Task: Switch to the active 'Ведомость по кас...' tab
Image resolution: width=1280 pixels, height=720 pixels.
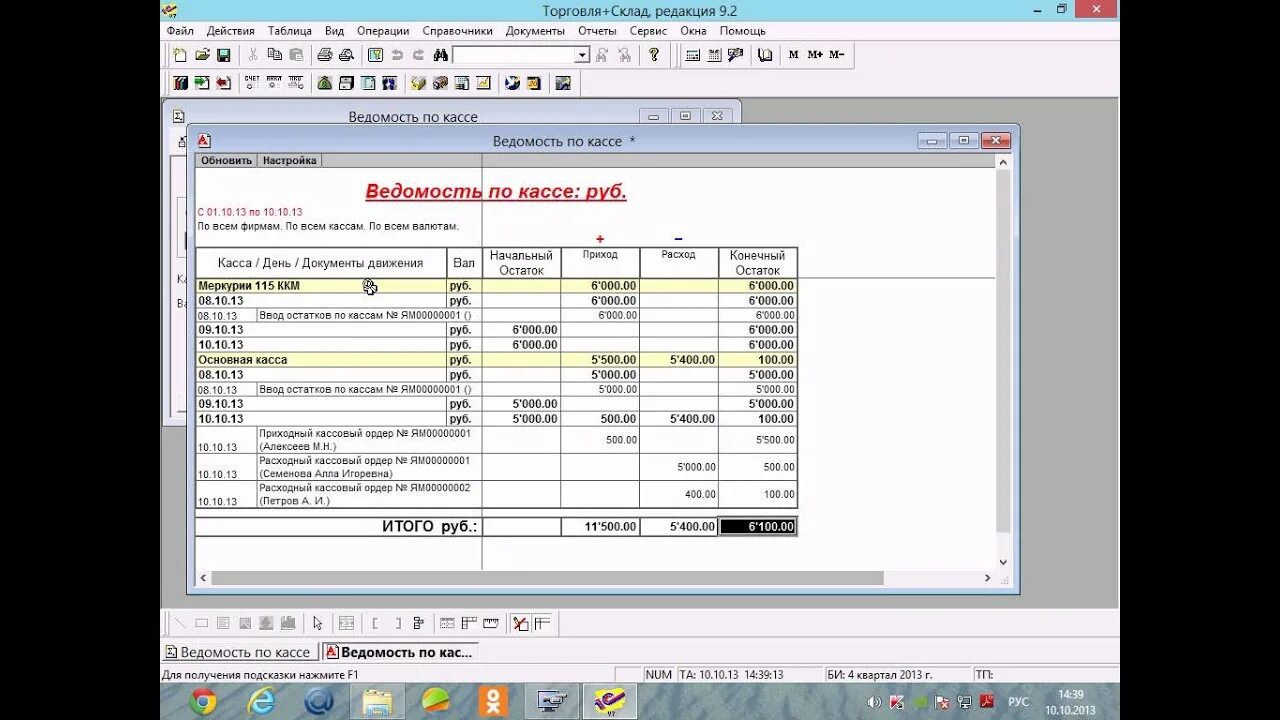Action: click(x=400, y=652)
